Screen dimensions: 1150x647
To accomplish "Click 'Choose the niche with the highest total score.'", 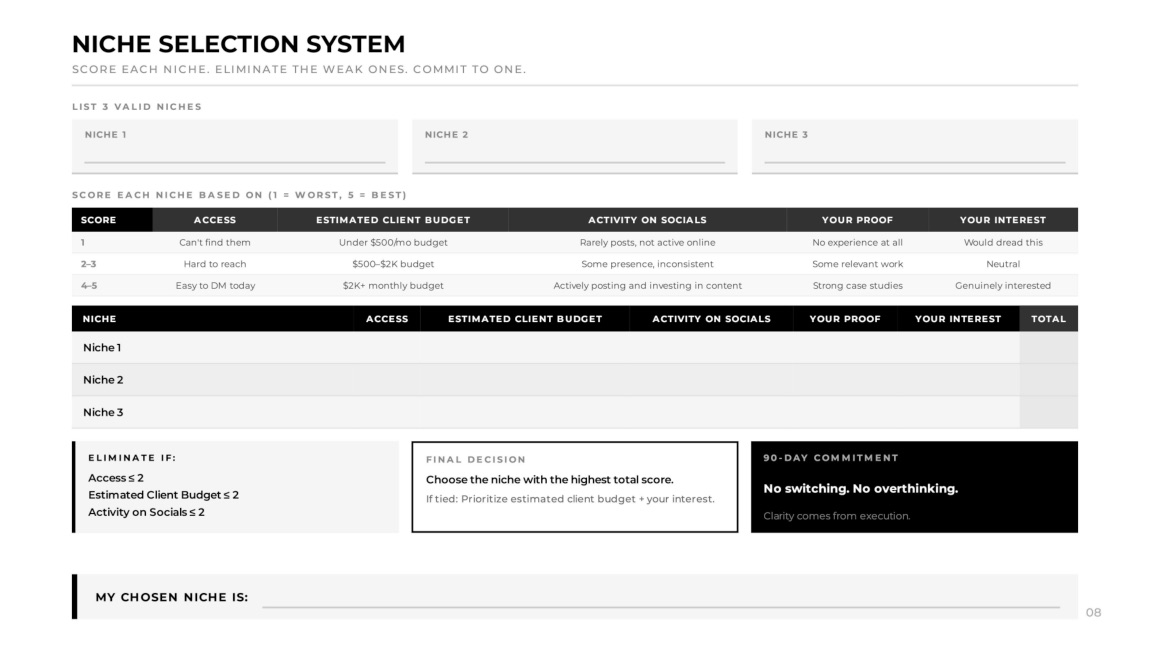I will click(x=550, y=480).
